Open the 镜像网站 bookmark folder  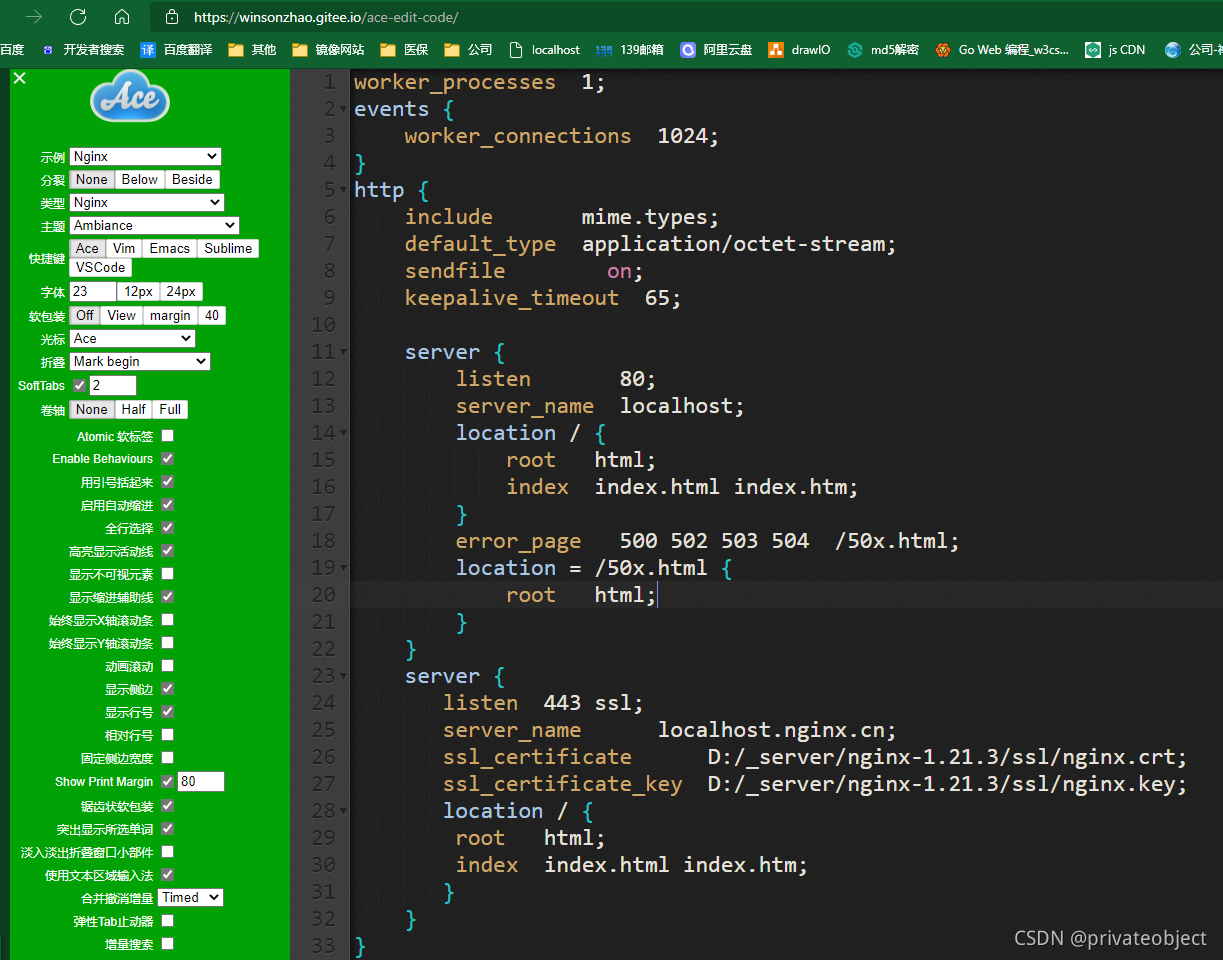pos(328,49)
